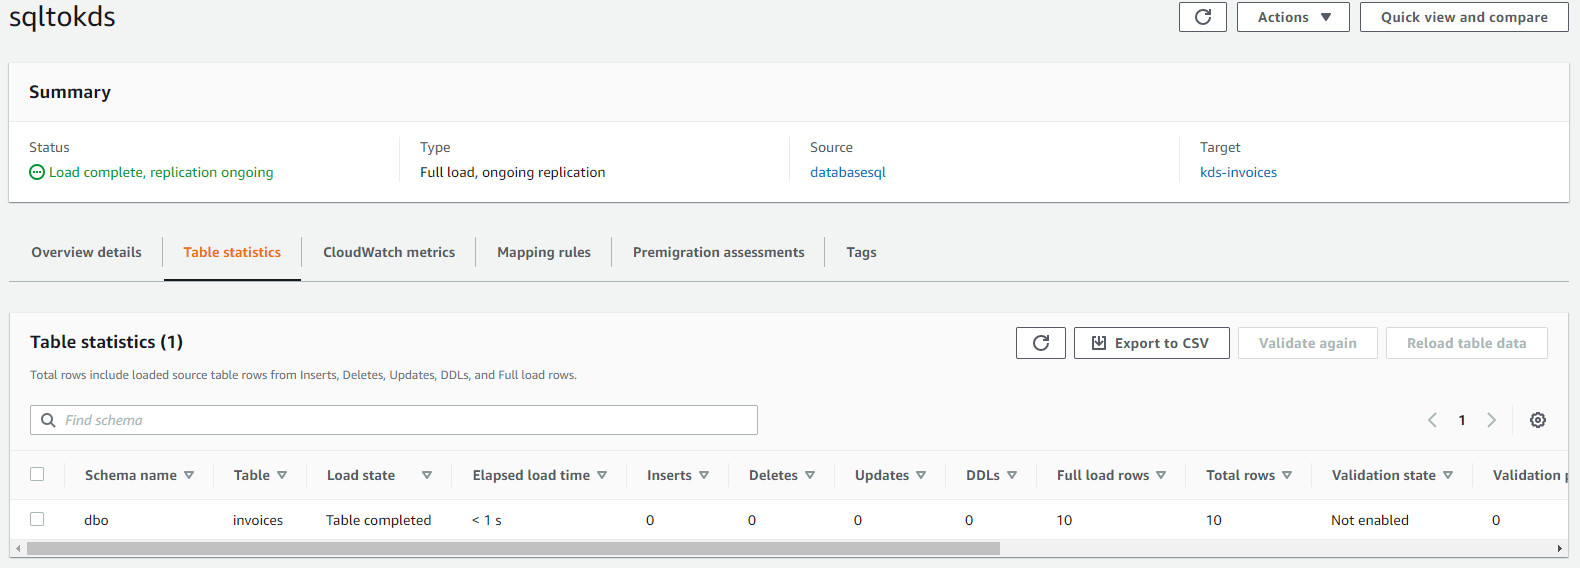Select all rows with header checkbox
This screenshot has width=1580, height=568.
point(37,474)
